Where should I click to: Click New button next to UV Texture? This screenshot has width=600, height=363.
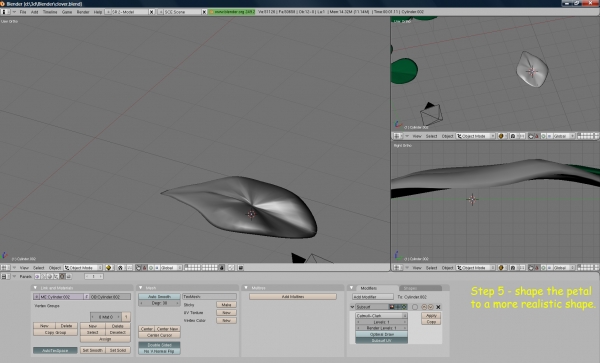click(227, 313)
